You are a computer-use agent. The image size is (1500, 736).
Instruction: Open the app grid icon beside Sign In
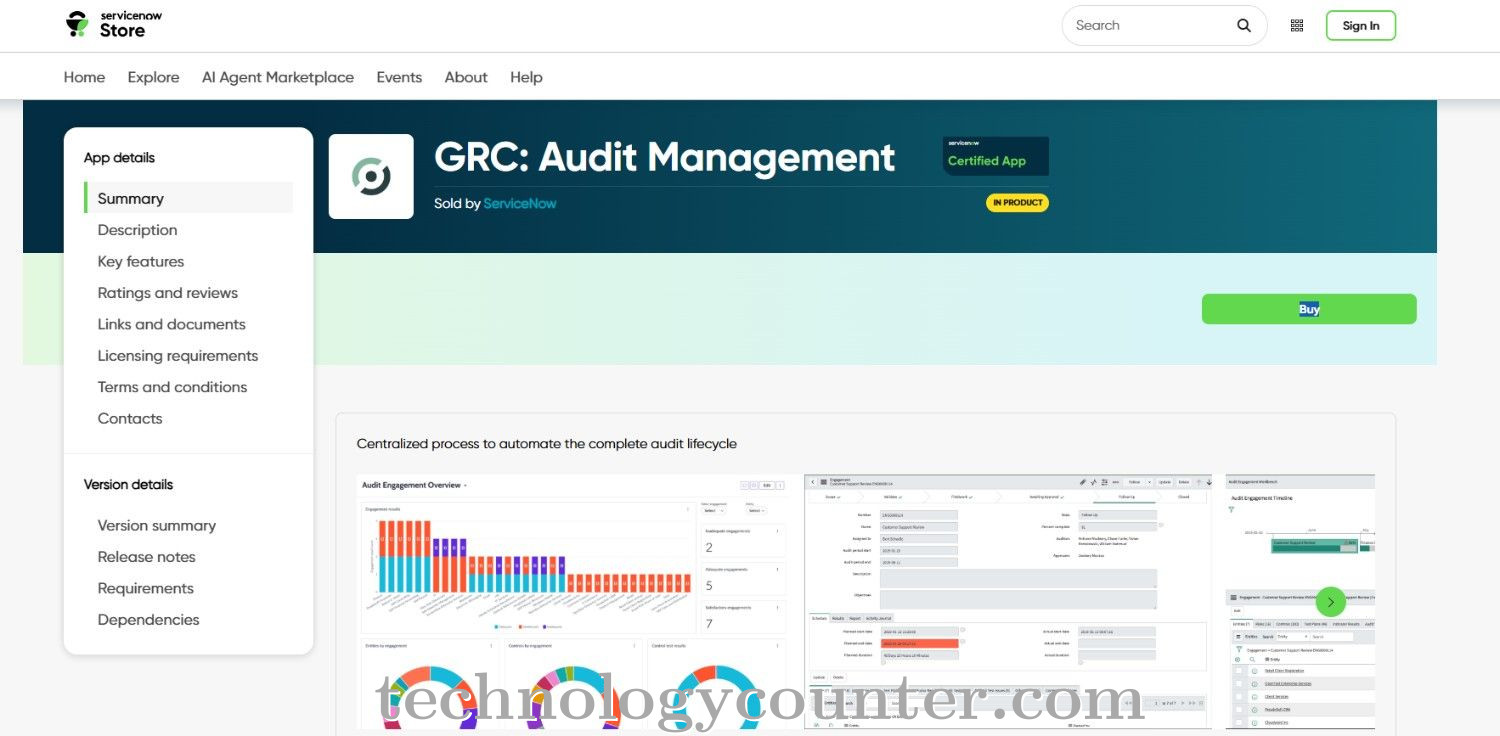[x=1296, y=25]
